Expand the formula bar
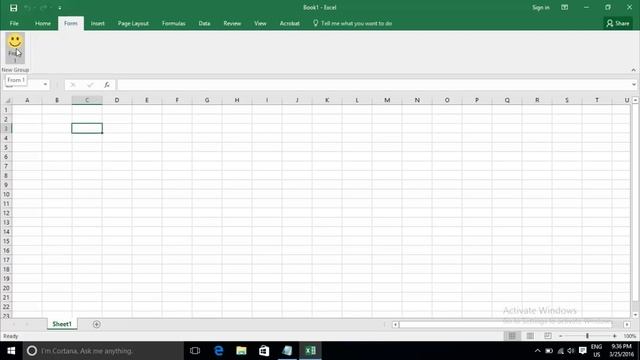Screen dimensions: 640x360 click(634, 85)
